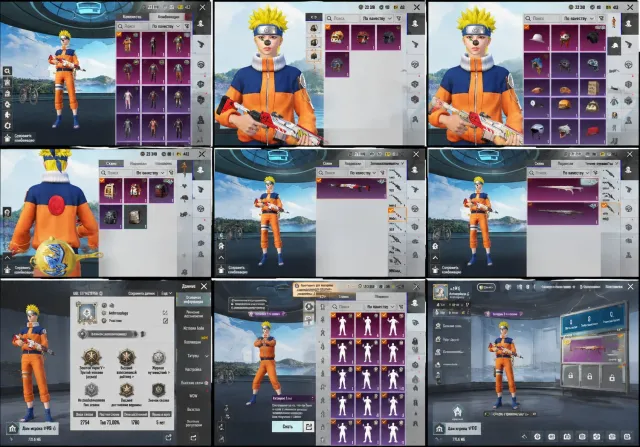Image resolution: width=640 pixels, height=447 pixels.
Task: Switch to Комплекты tab on outfits screen
Action: [x=132, y=17]
